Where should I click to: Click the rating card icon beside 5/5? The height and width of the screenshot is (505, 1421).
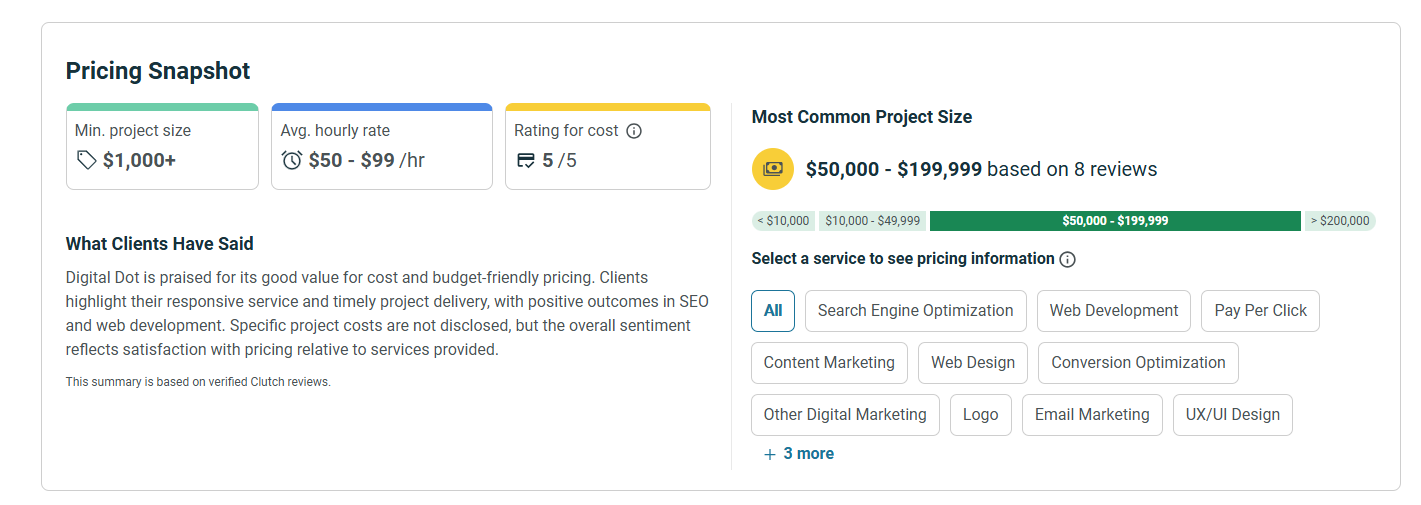[x=526, y=160]
